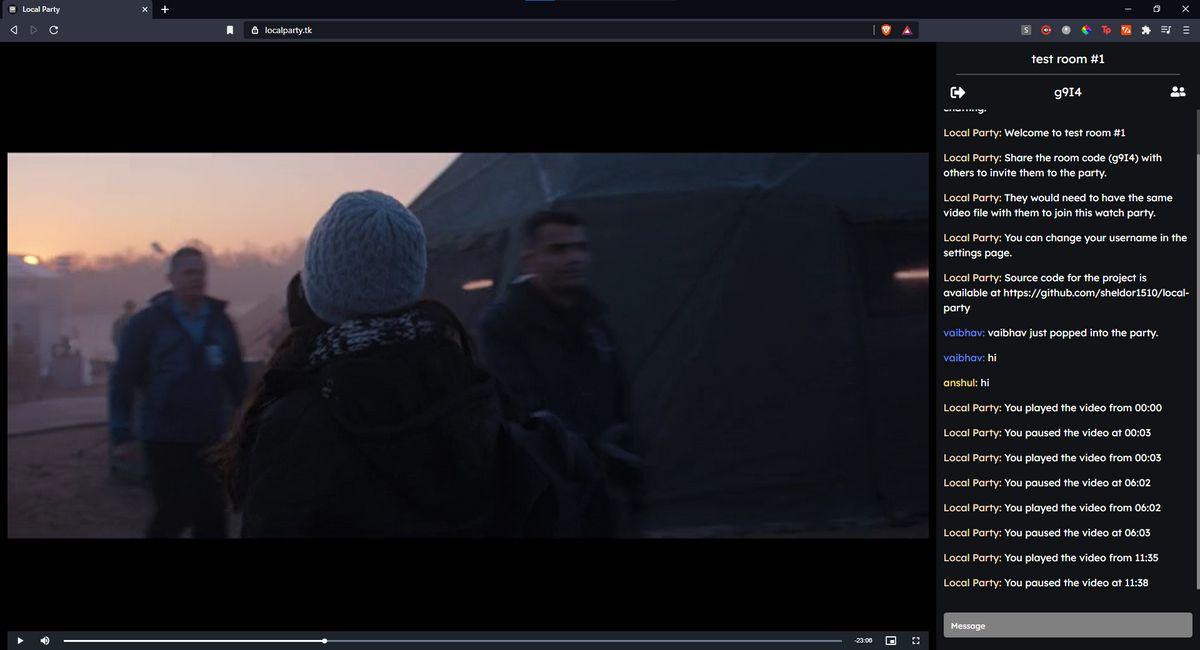Toggle fullscreen video mode
This screenshot has height=650, width=1200.
[915, 640]
